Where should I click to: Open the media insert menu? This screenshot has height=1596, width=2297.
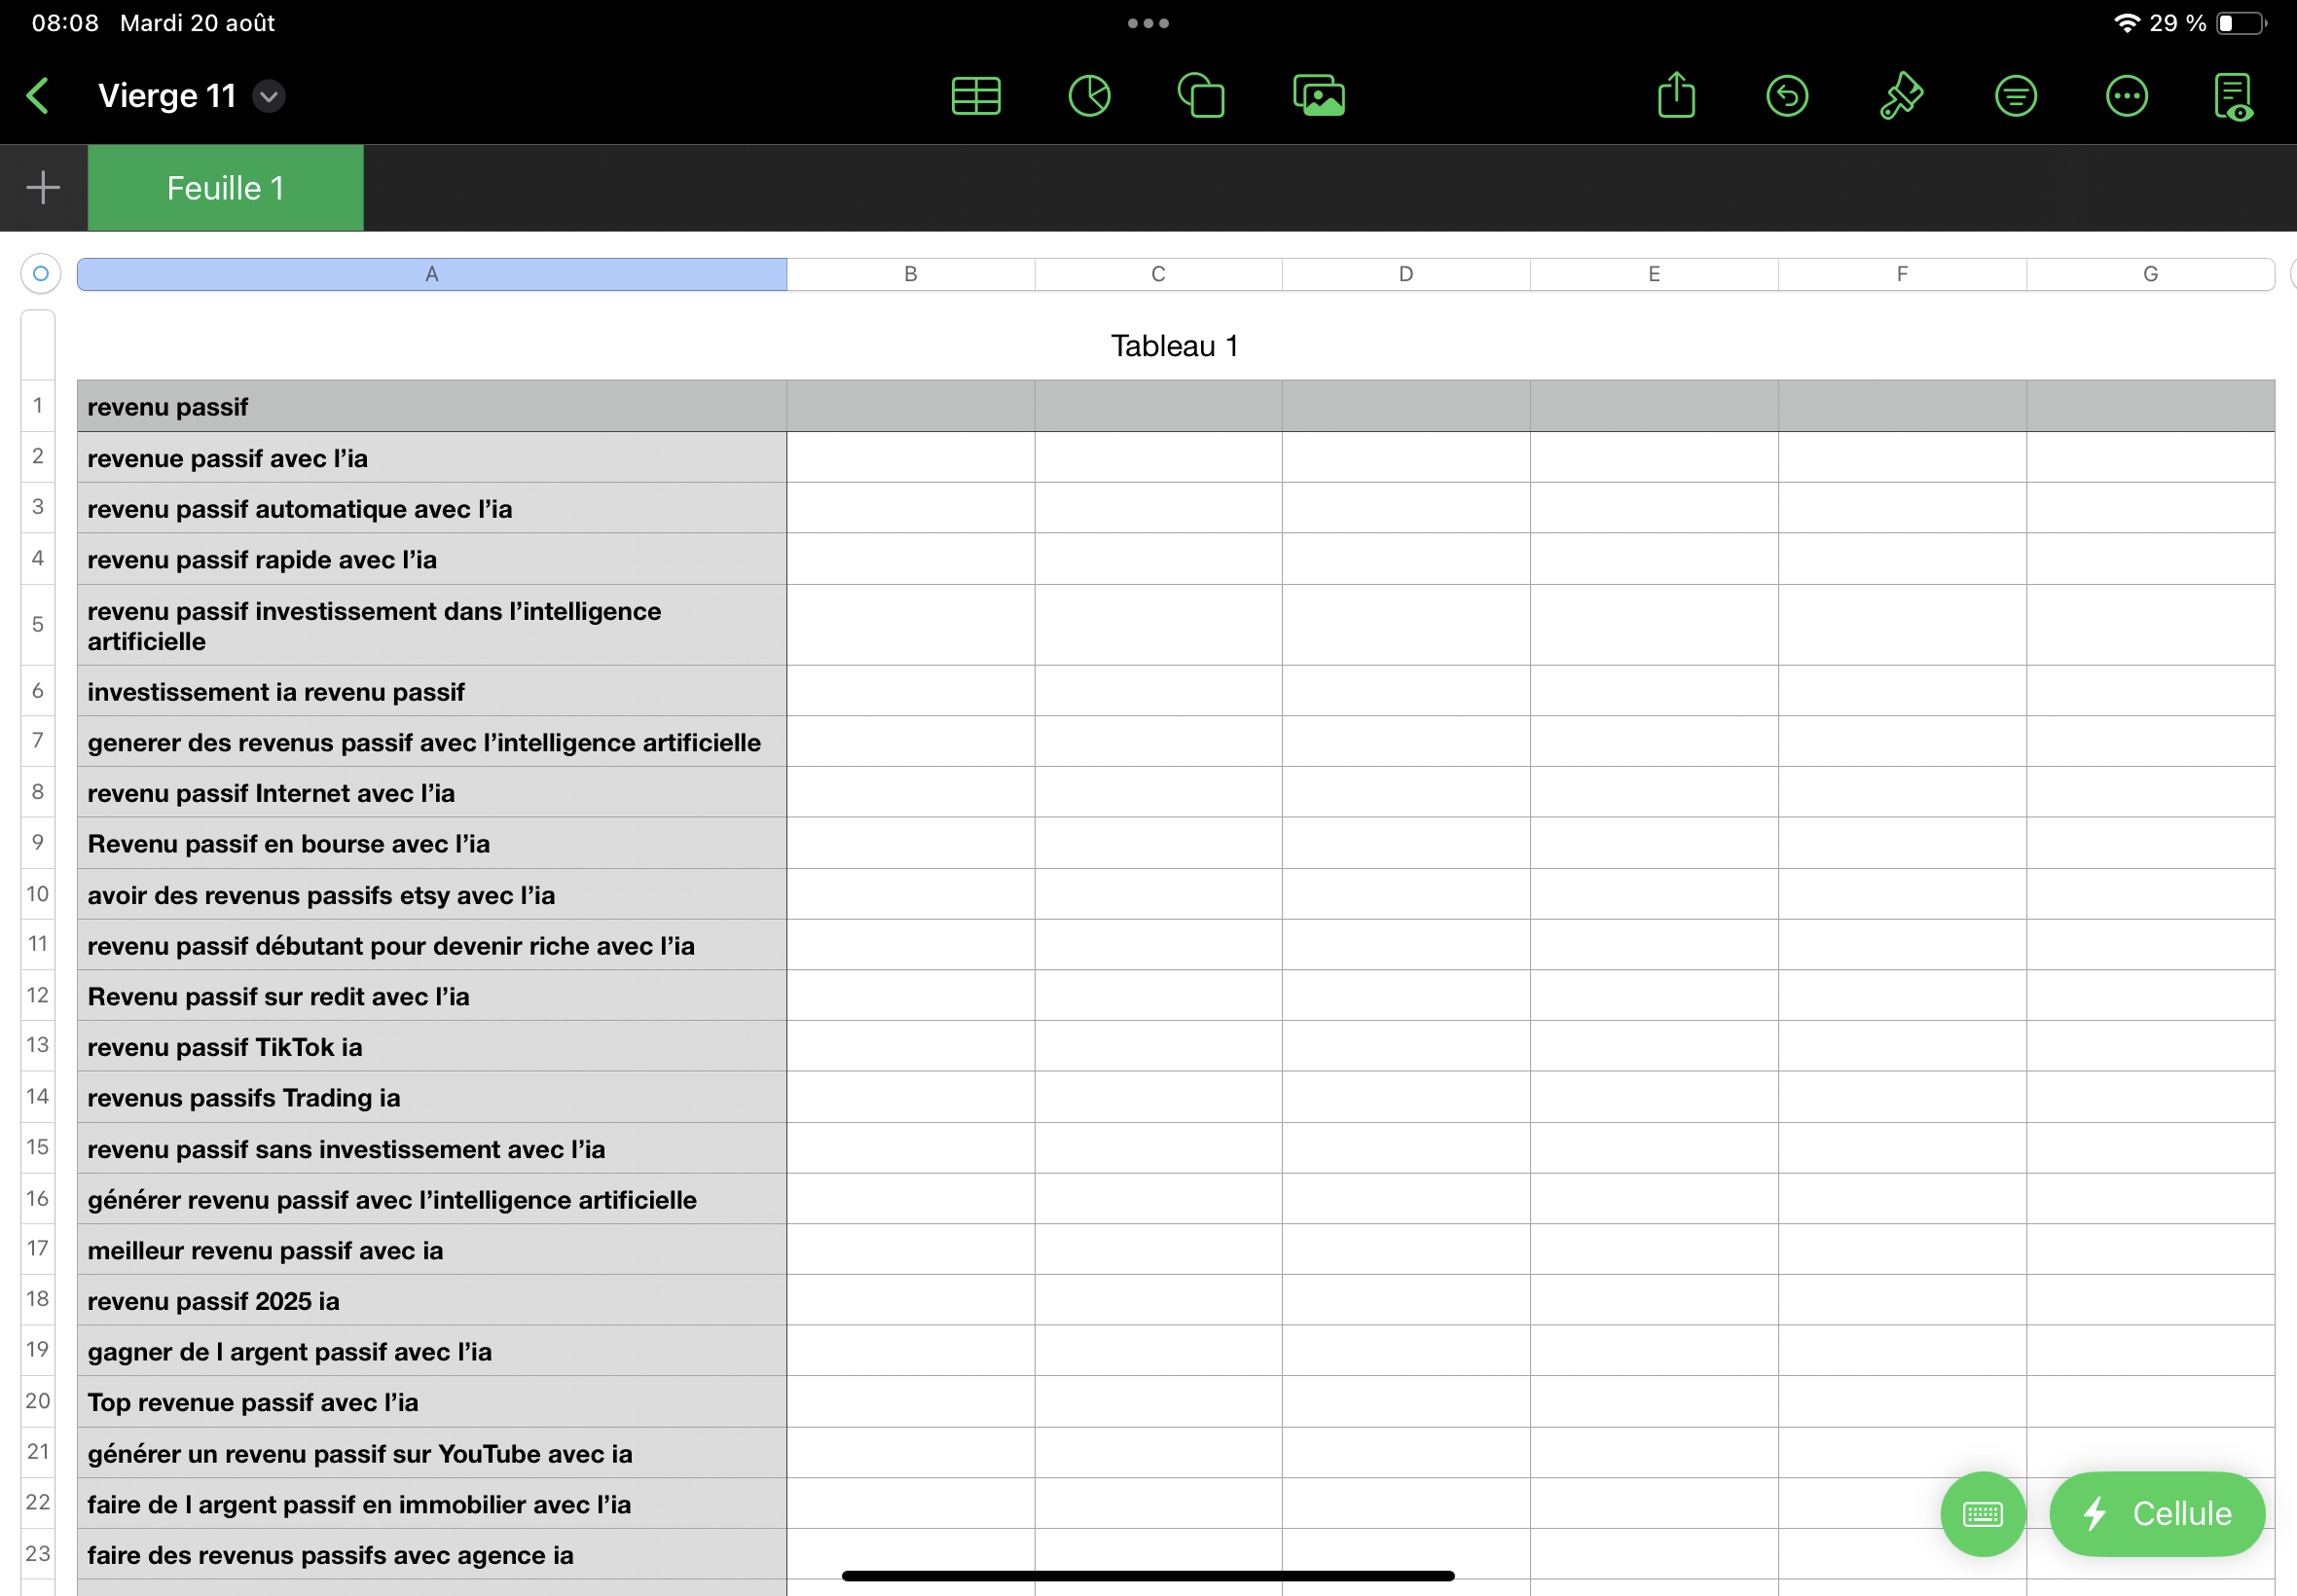[1319, 96]
